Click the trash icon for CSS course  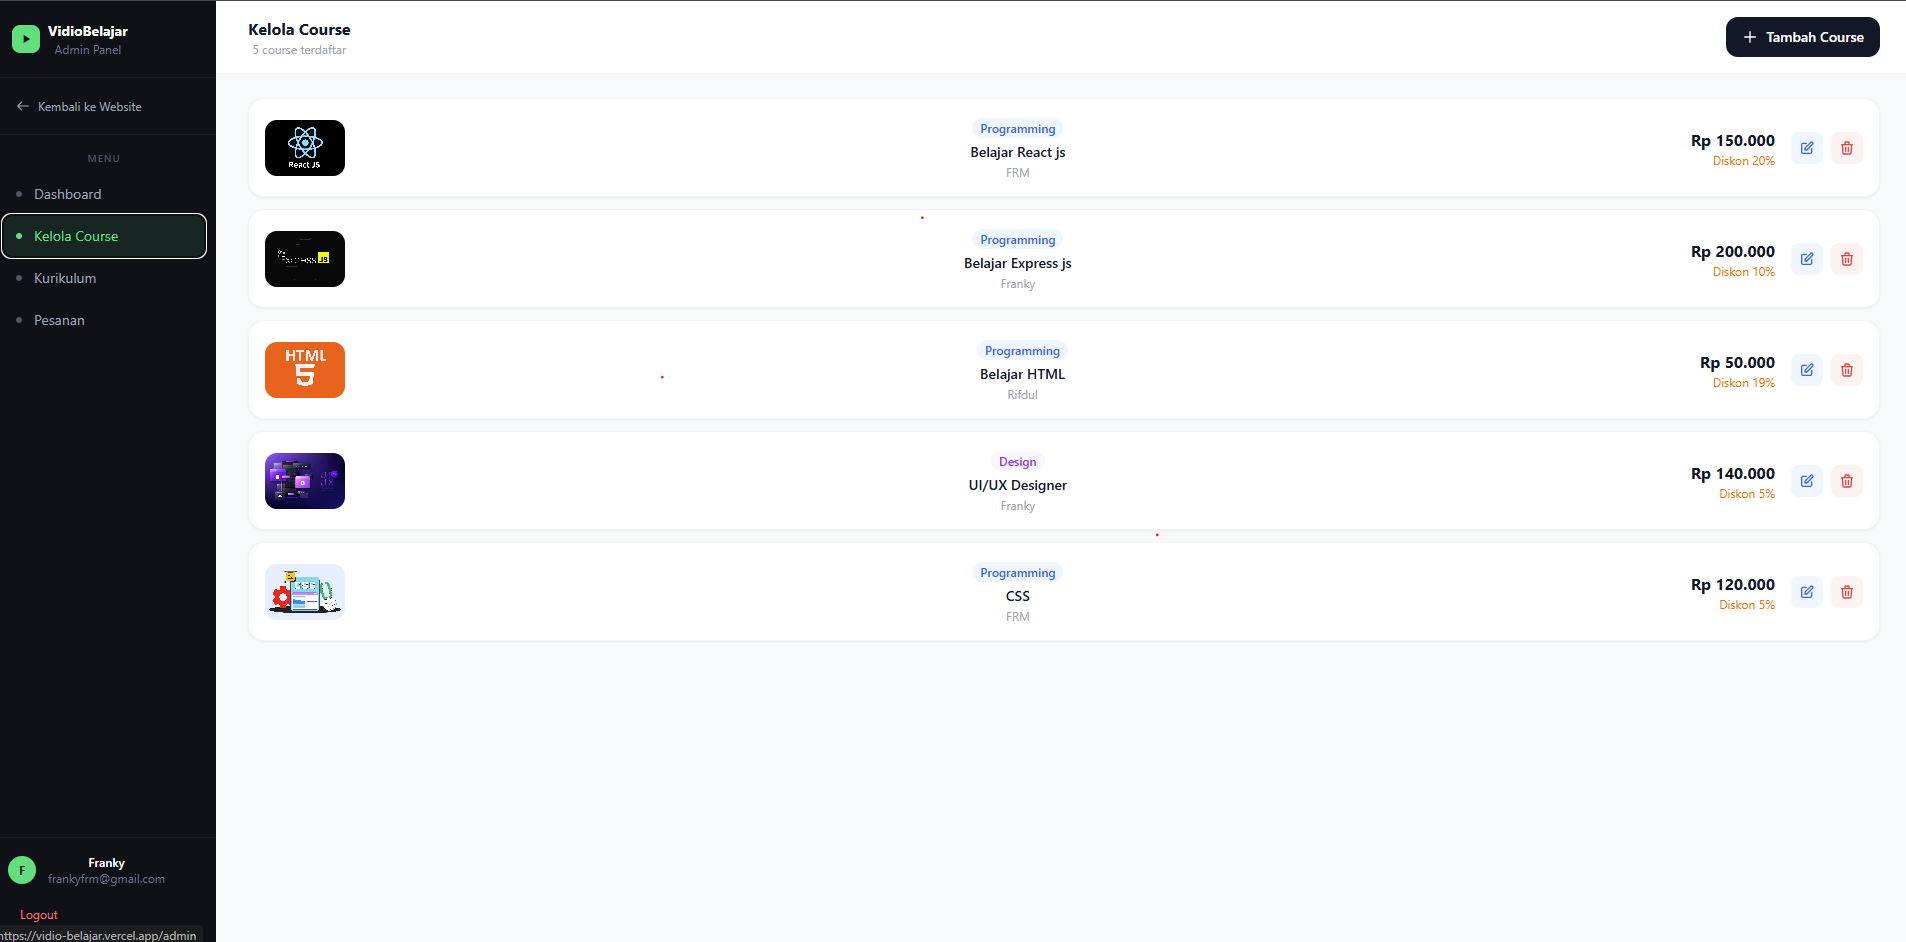point(1847,592)
